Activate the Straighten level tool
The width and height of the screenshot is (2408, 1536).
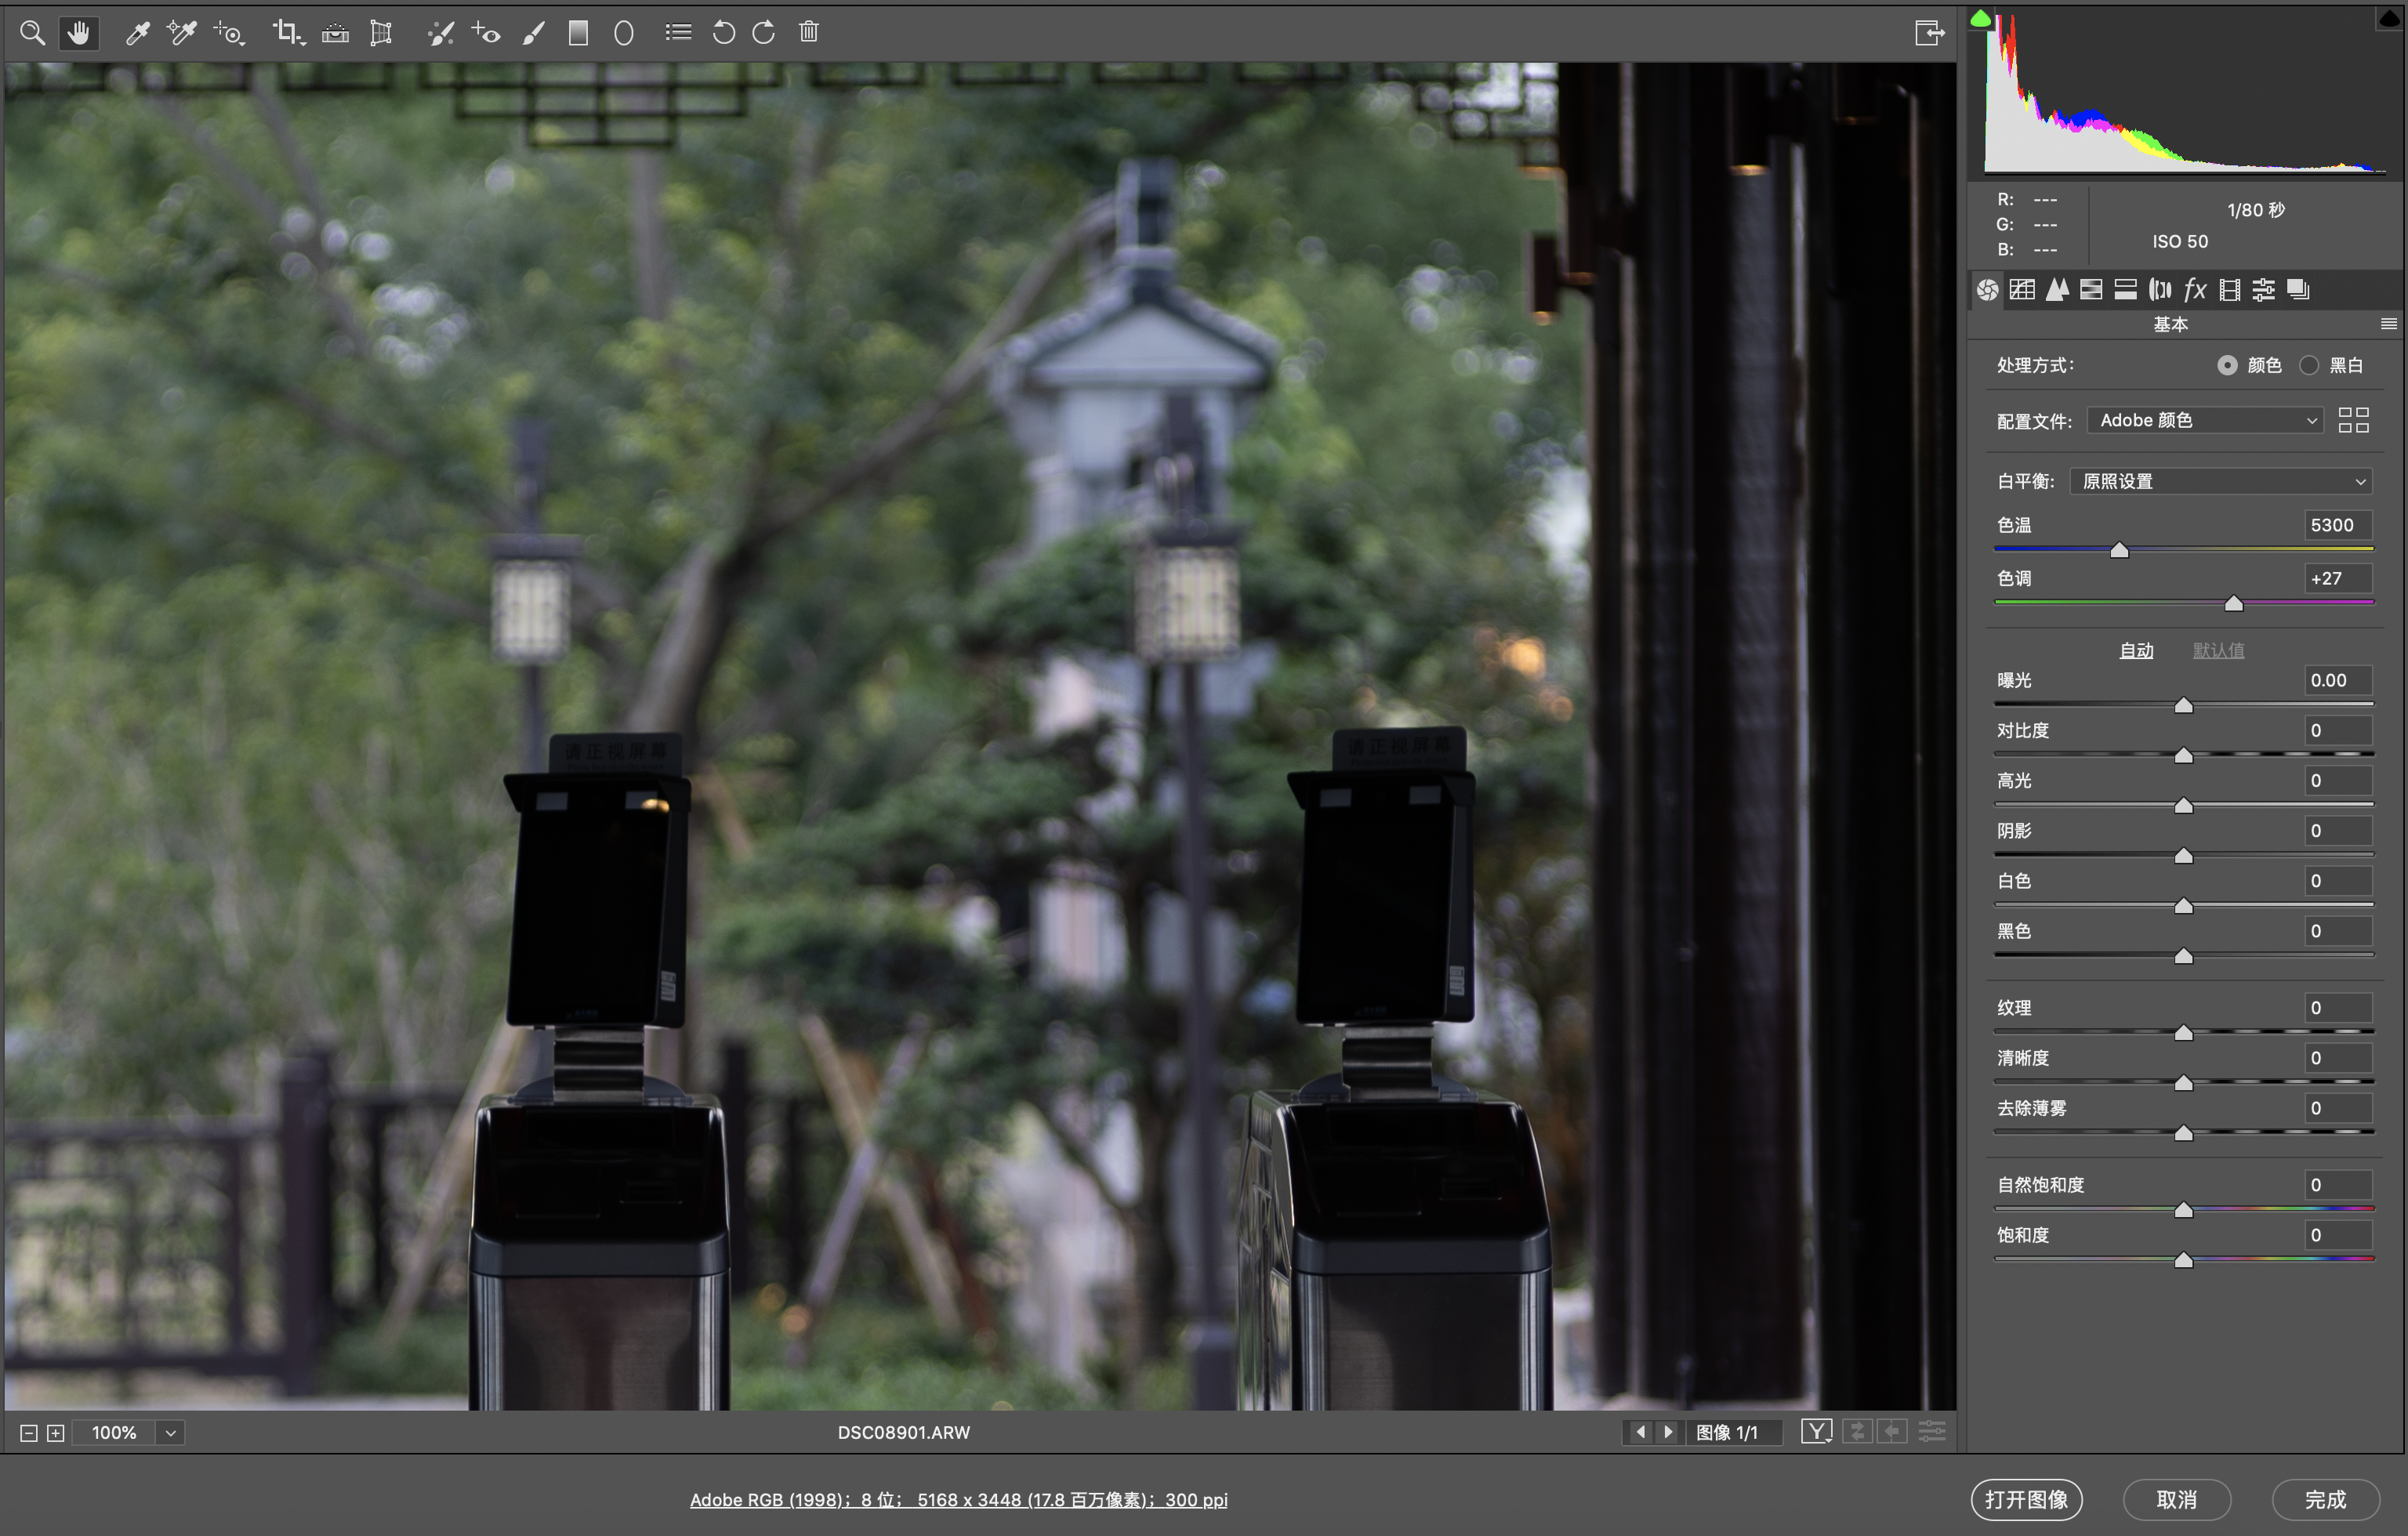[x=335, y=33]
